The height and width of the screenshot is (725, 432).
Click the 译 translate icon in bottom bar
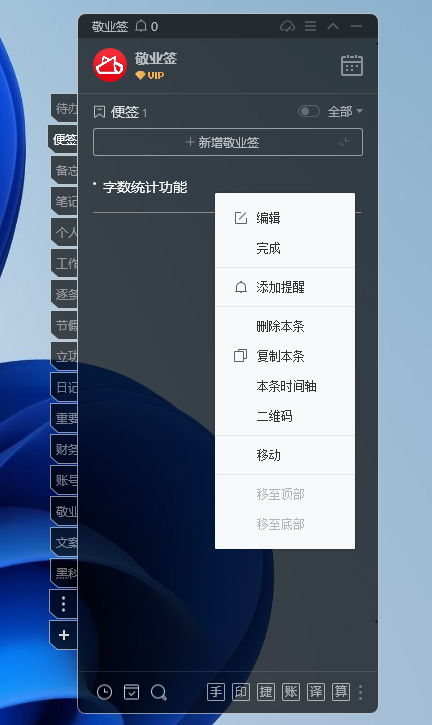(x=316, y=692)
